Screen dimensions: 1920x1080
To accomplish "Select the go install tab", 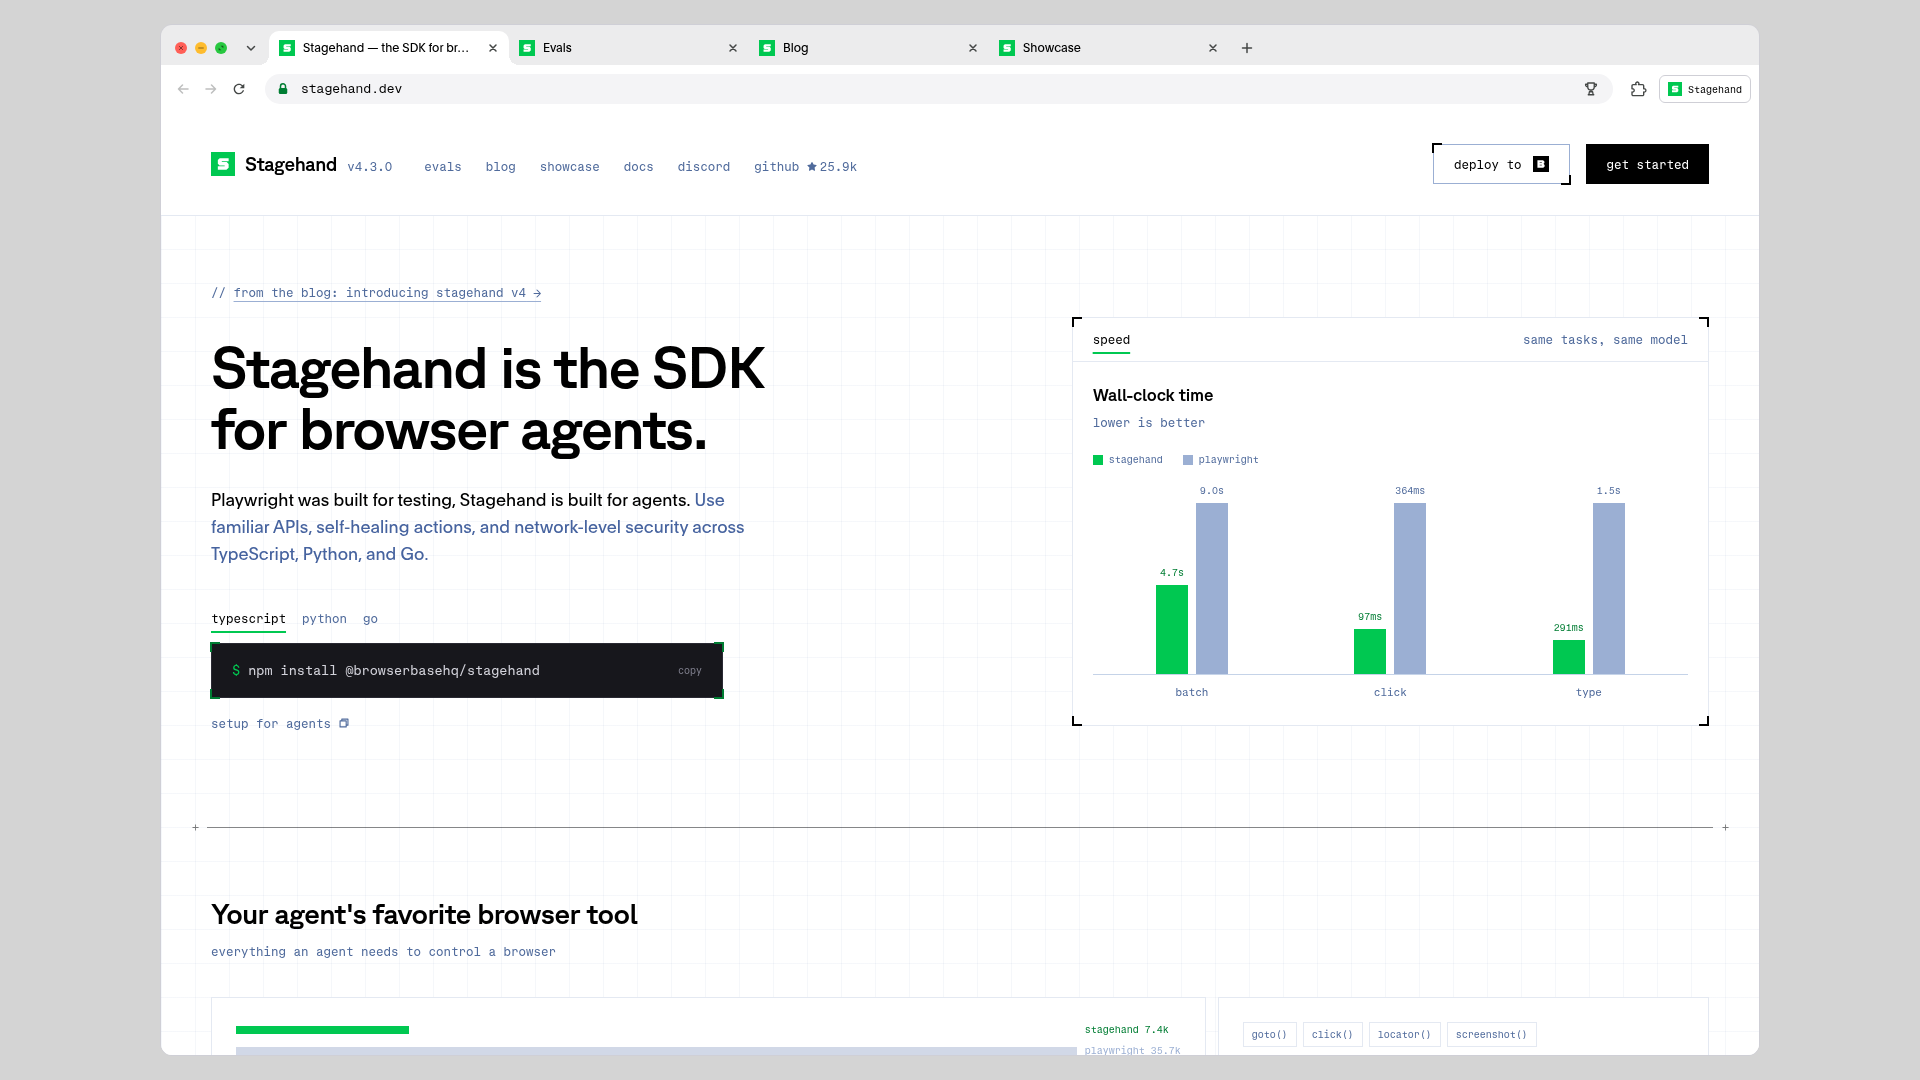I will [x=370, y=619].
